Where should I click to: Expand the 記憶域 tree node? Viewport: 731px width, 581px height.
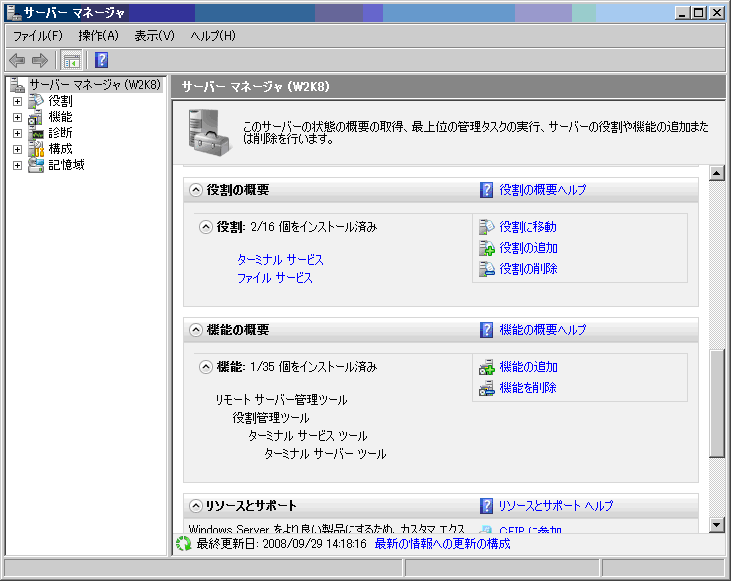coord(17,166)
